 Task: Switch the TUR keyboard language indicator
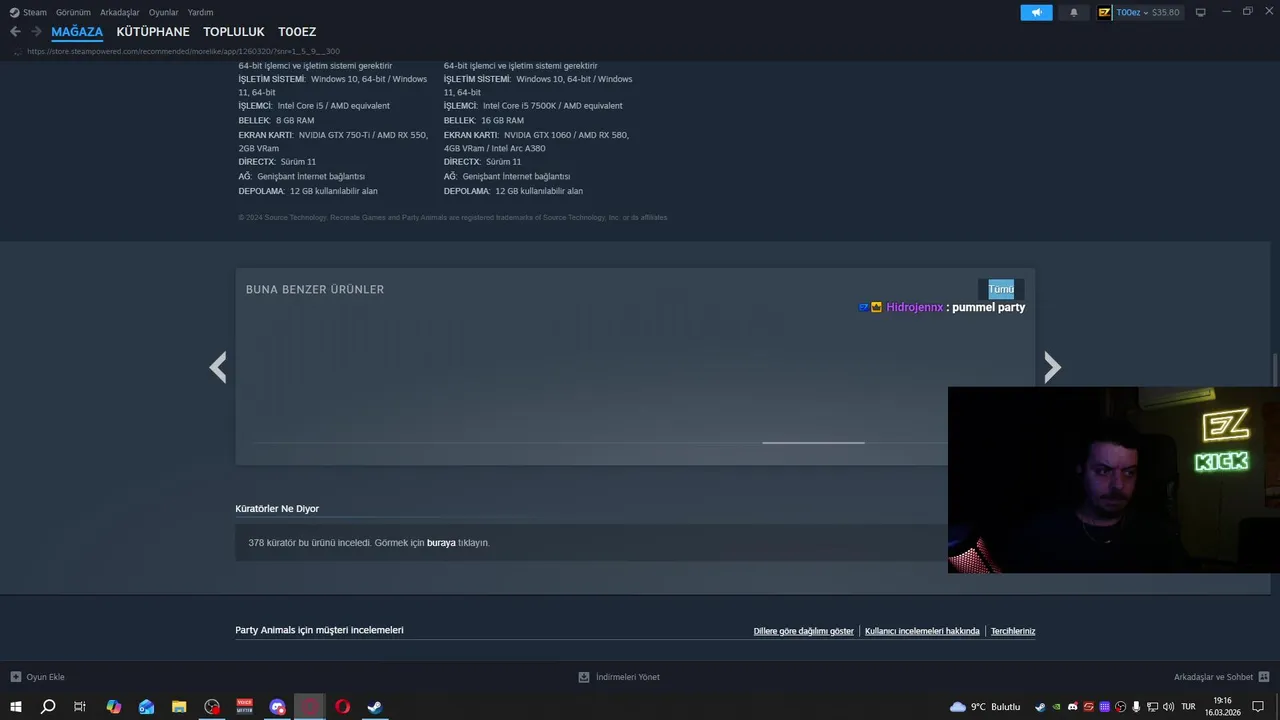click(1189, 707)
